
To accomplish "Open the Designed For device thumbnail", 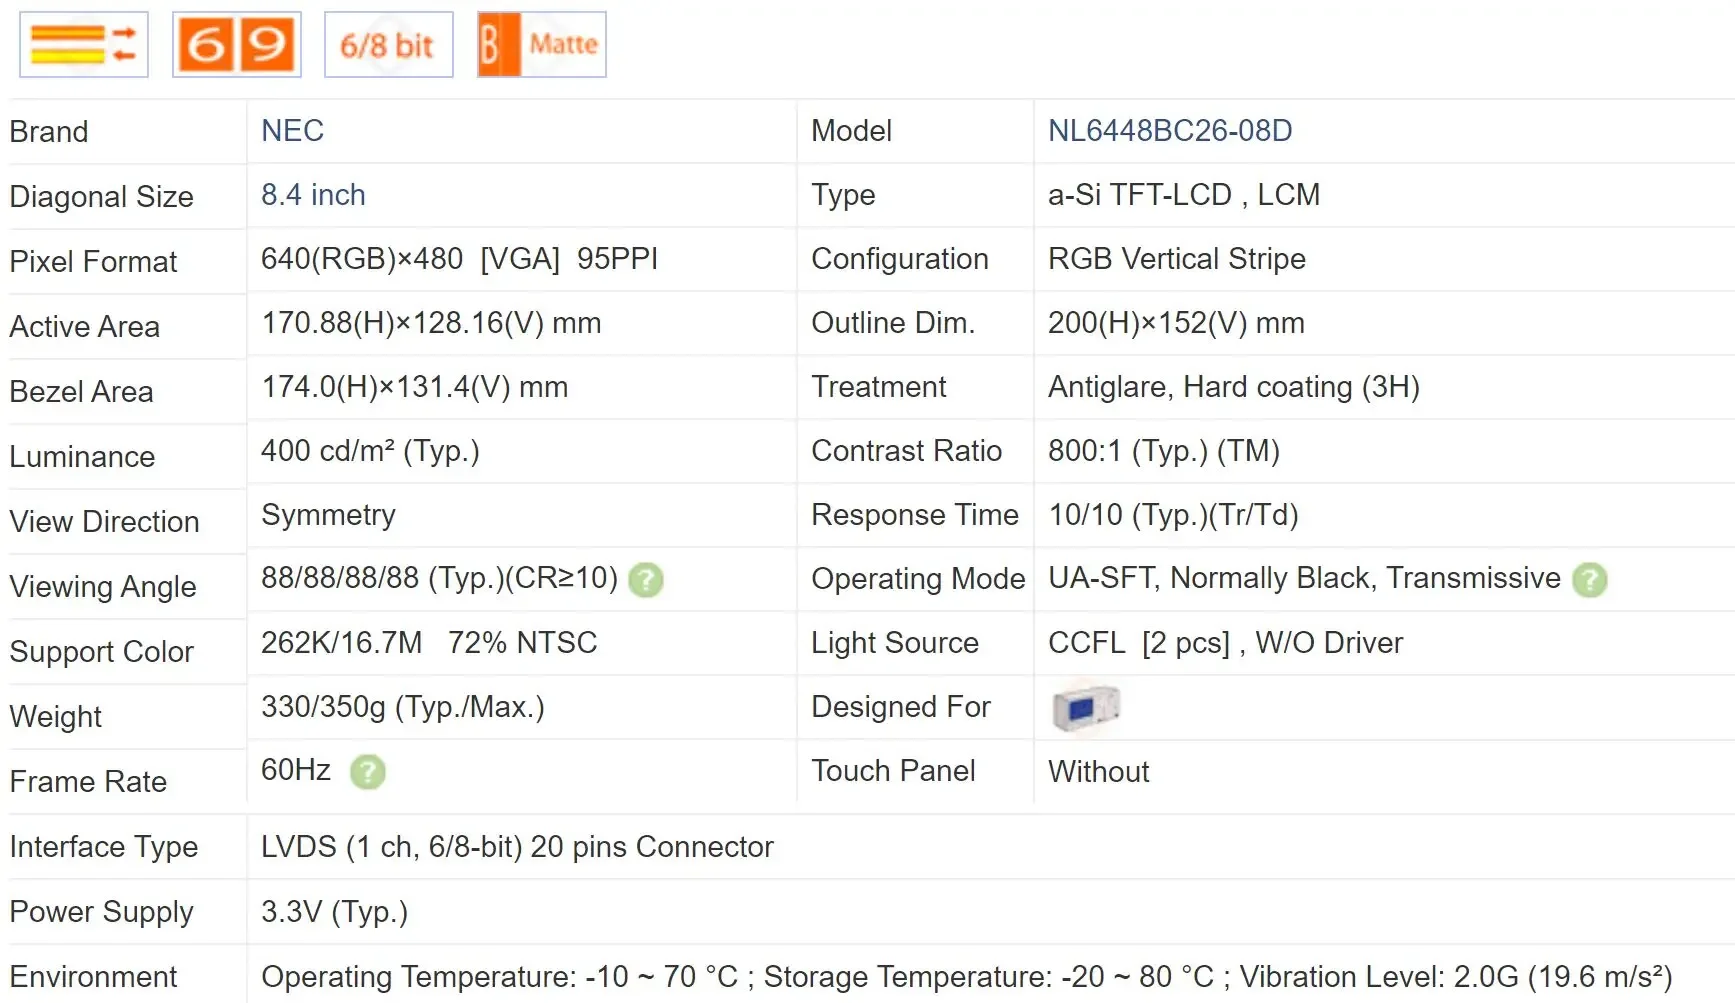I will point(1085,708).
